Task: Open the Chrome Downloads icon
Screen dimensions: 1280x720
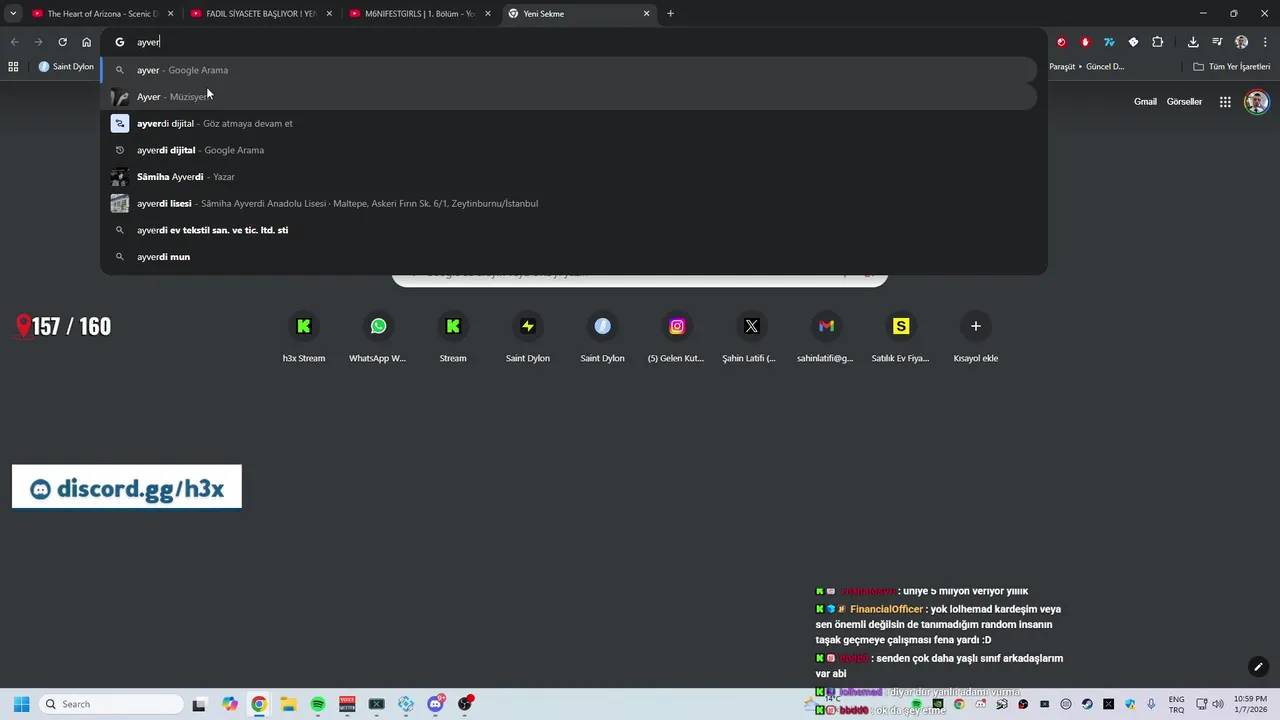Action: 1193,42
